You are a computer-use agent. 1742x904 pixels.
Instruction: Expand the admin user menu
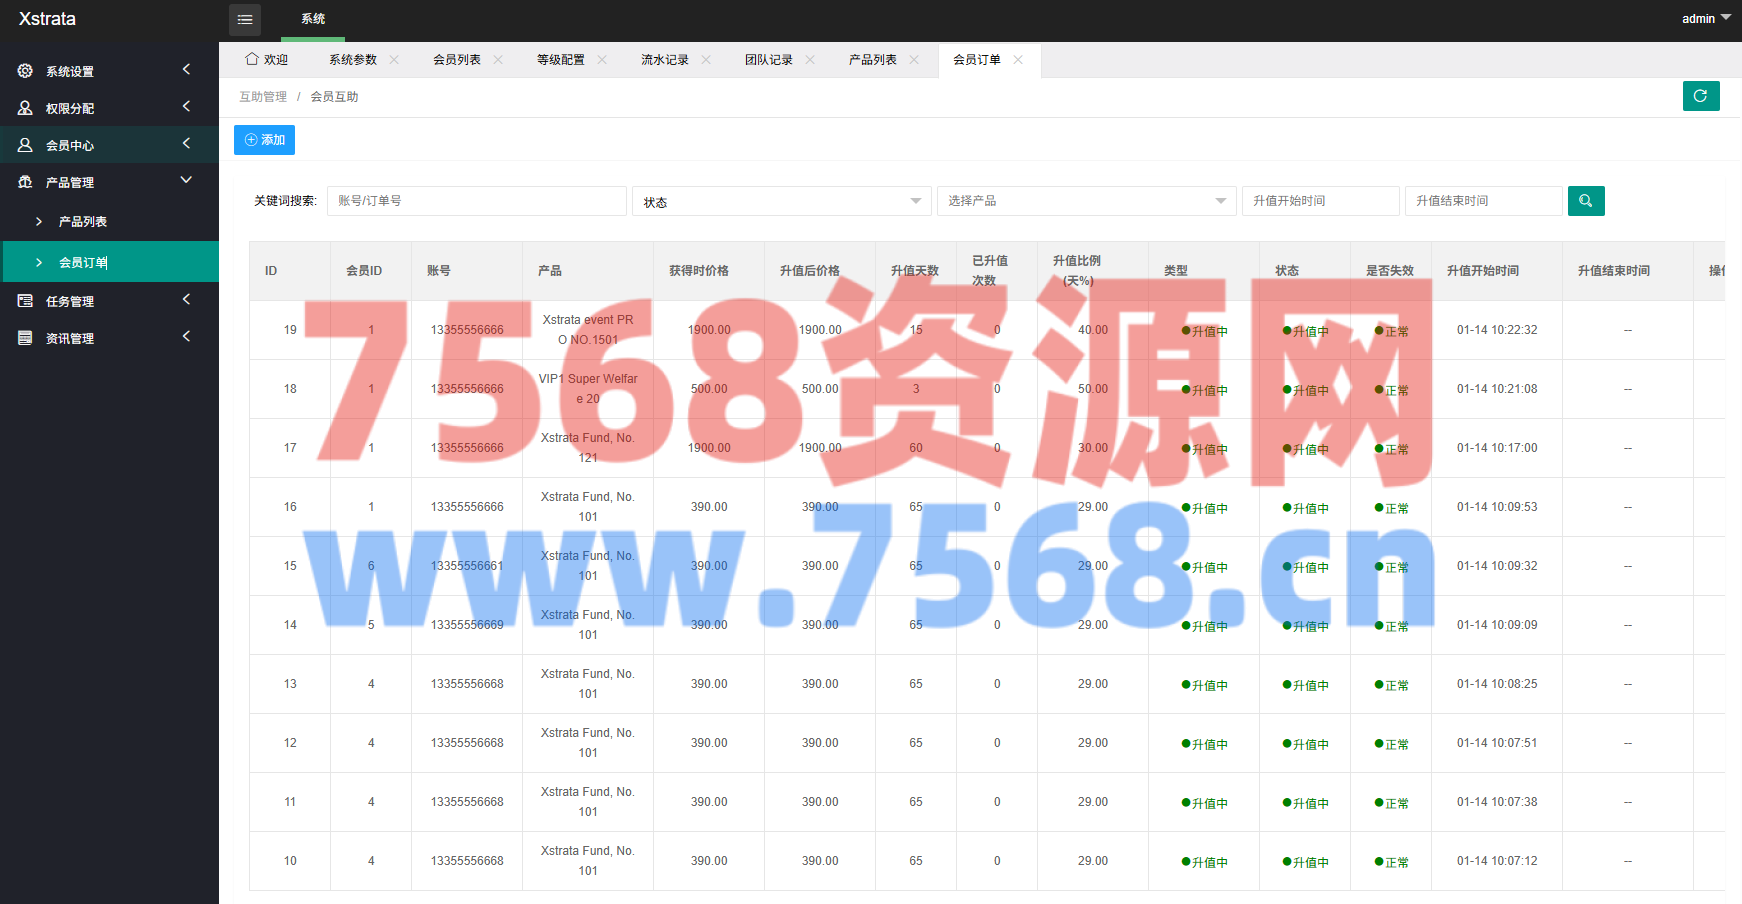[1705, 18]
